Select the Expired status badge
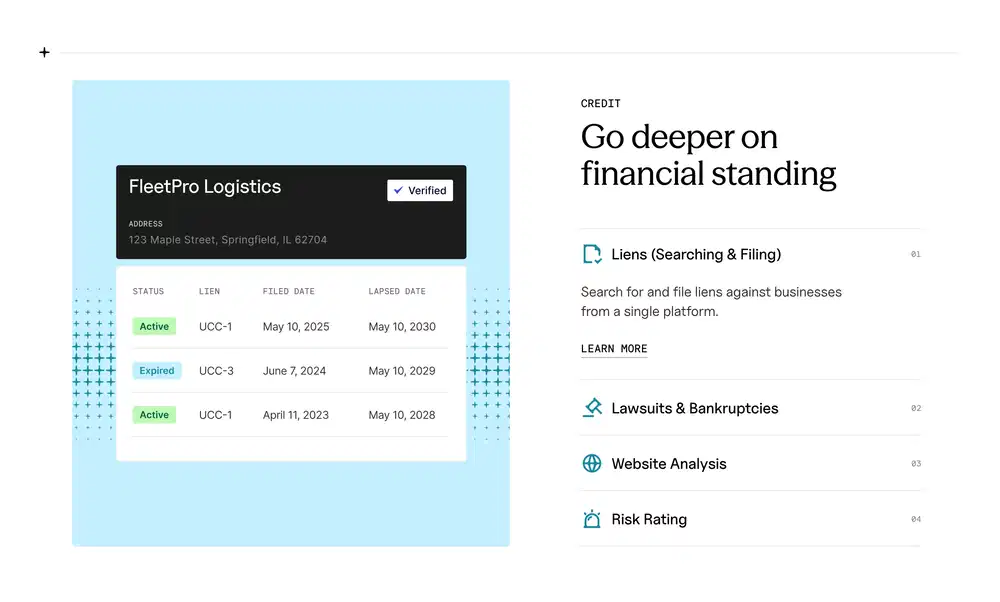 pos(157,371)
